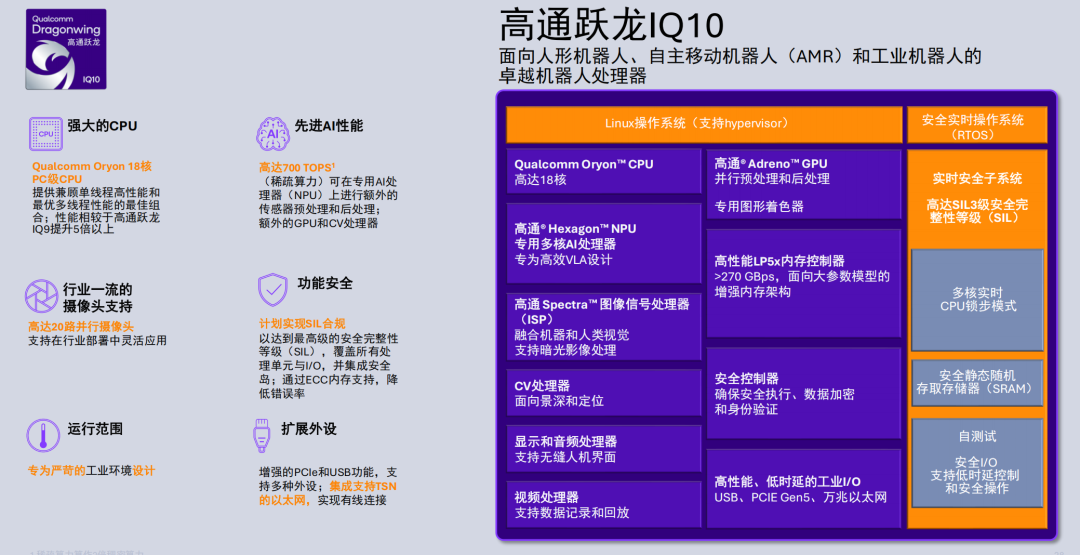
Task: Click text 支持暗光影像处理
Action: click(565, 350)
